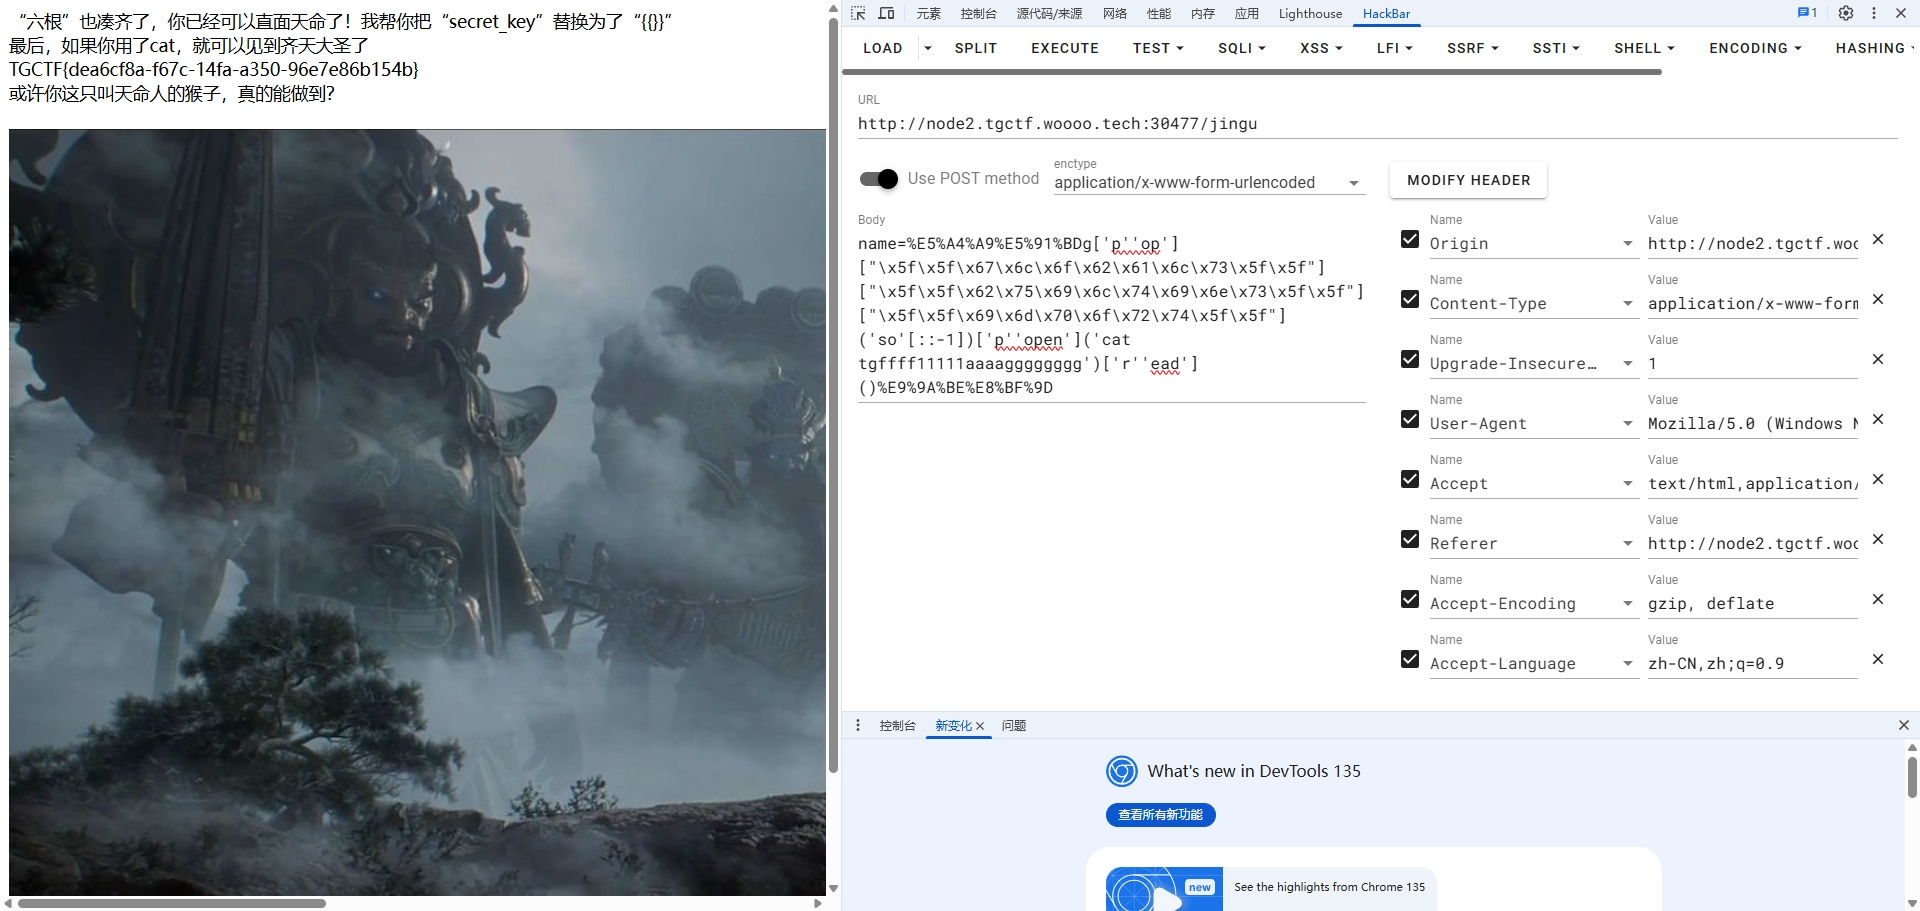The height and width of the screenshot is (911, 1920).
Task: Toggle the device toolbar icon
Action: click(886, 13)
